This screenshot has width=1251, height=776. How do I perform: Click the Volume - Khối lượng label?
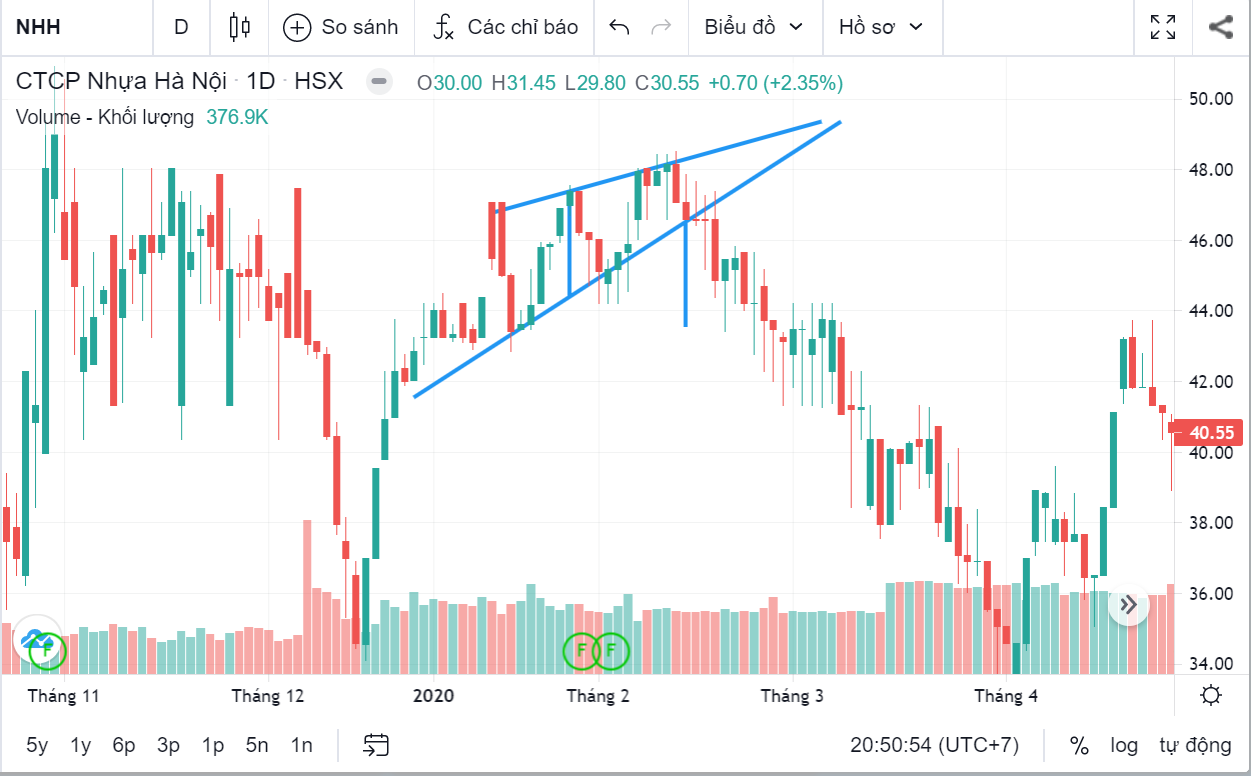point(105,117)
